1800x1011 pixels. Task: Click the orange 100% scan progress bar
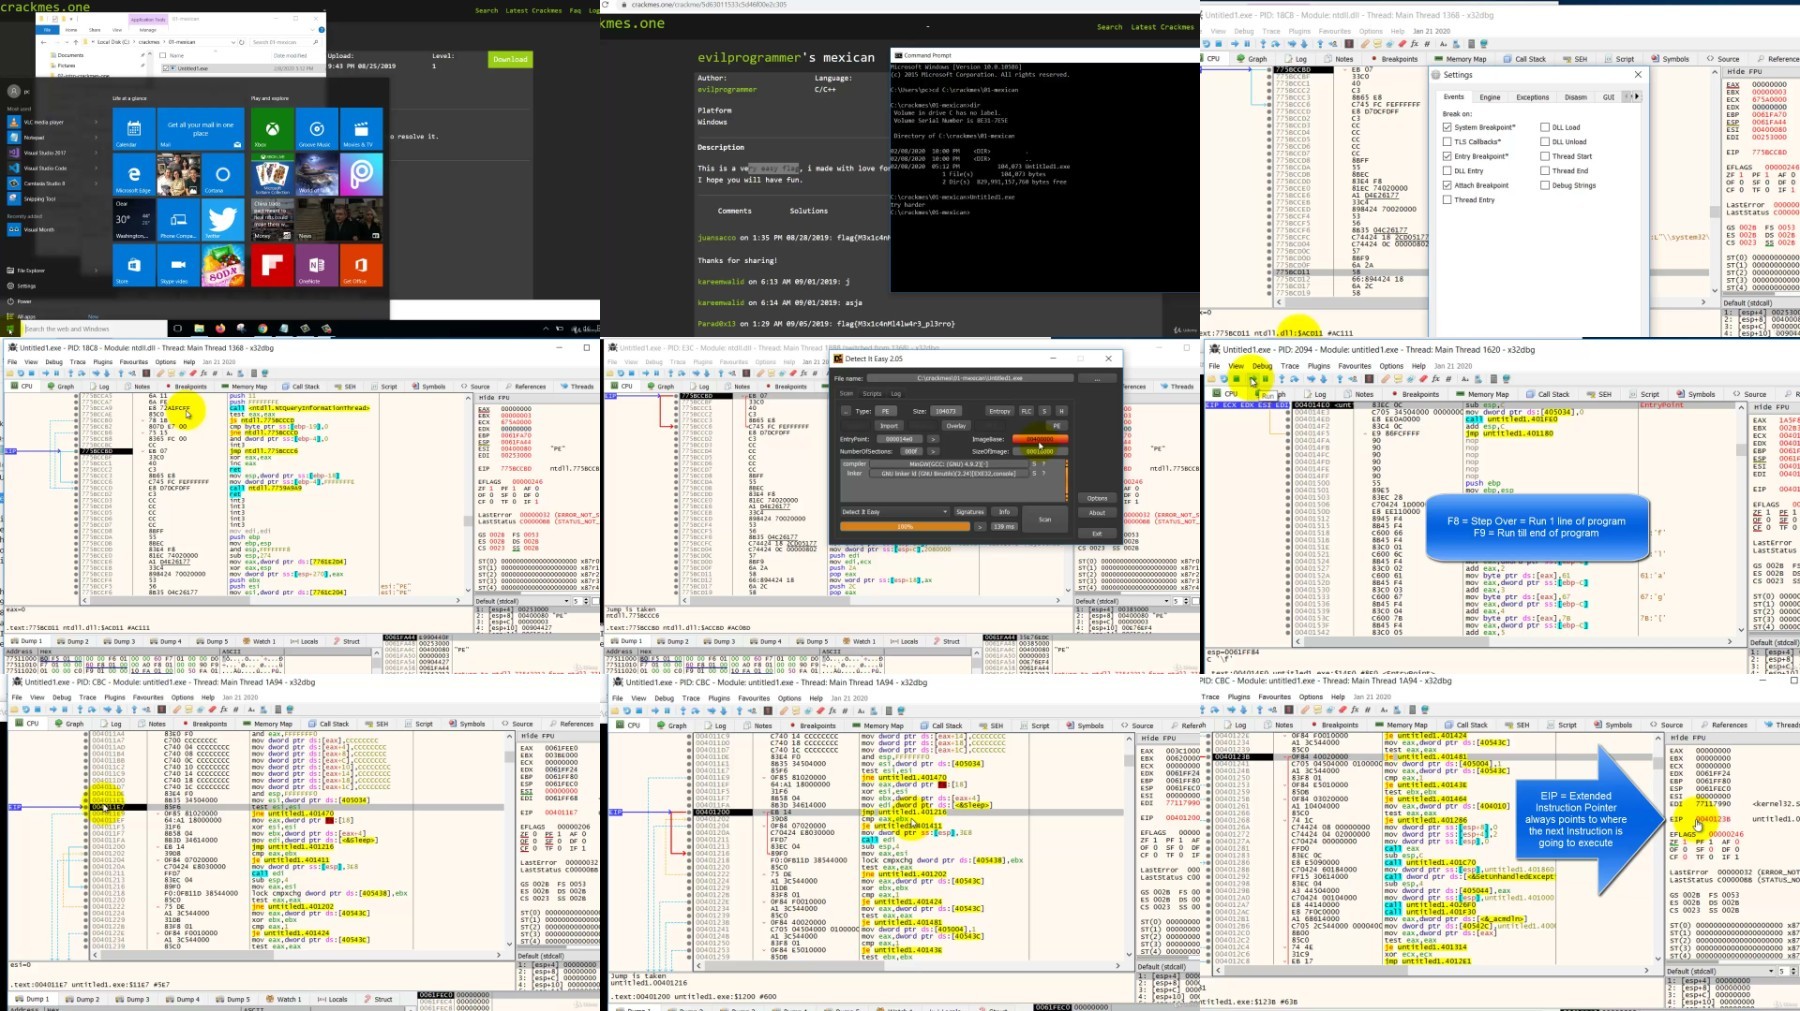coord(905,526)
